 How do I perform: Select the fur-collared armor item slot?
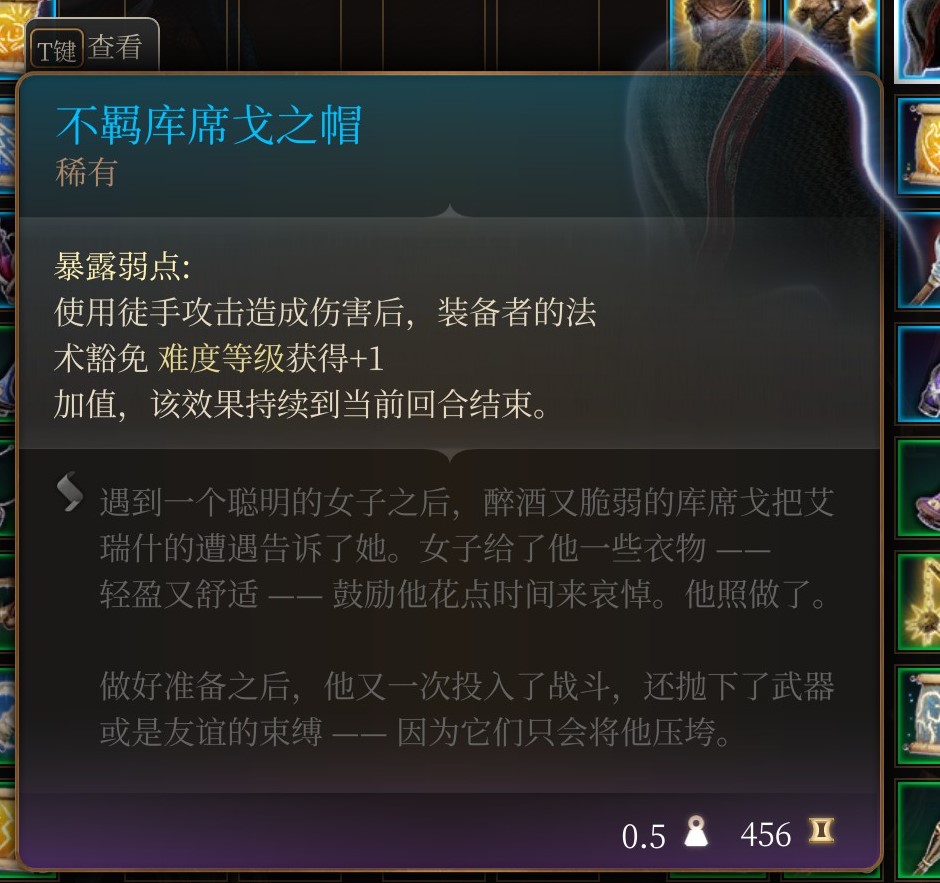tap(717, 33)
